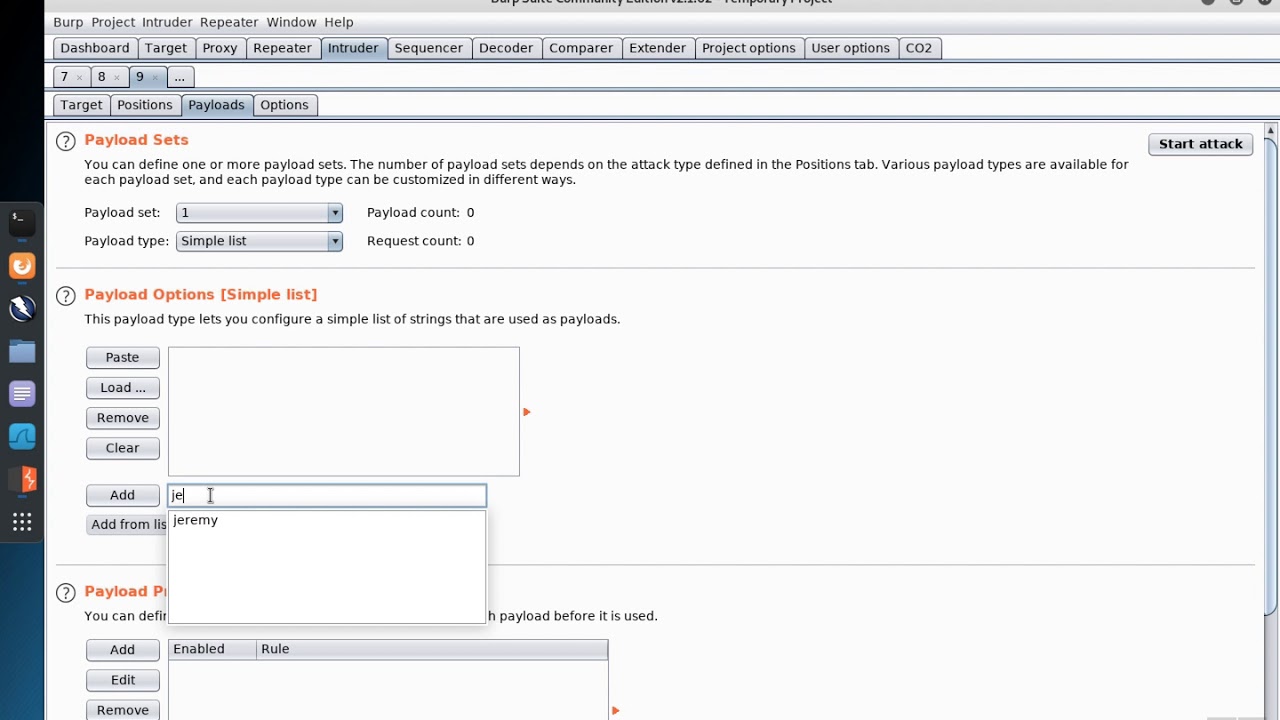Open the Help menu
This screenshot has height=720, width=1280.
[x=339, y=22]
